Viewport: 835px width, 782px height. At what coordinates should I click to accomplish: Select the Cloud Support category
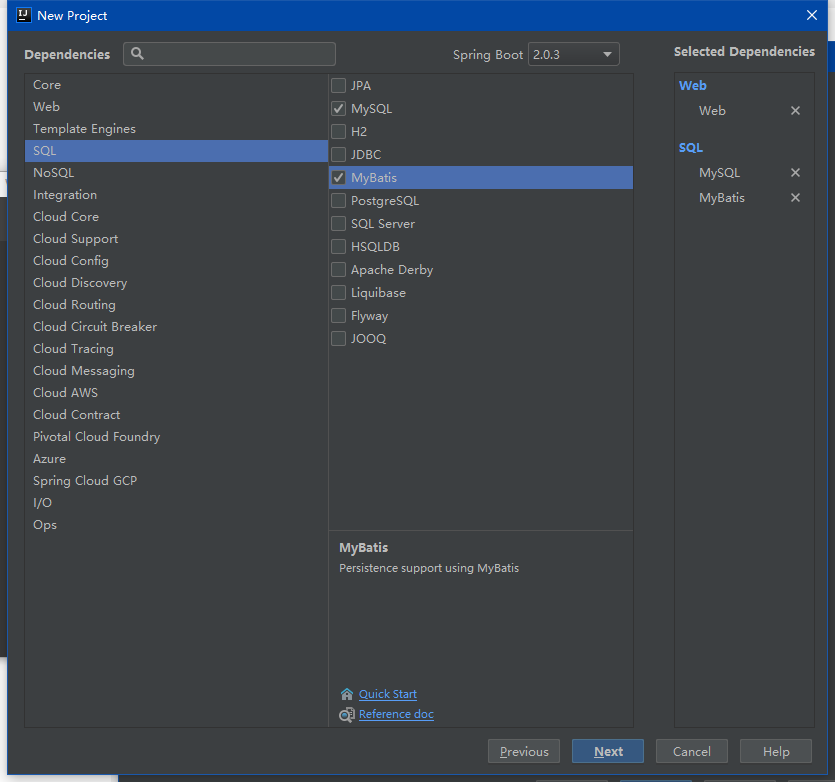(176, 239)
